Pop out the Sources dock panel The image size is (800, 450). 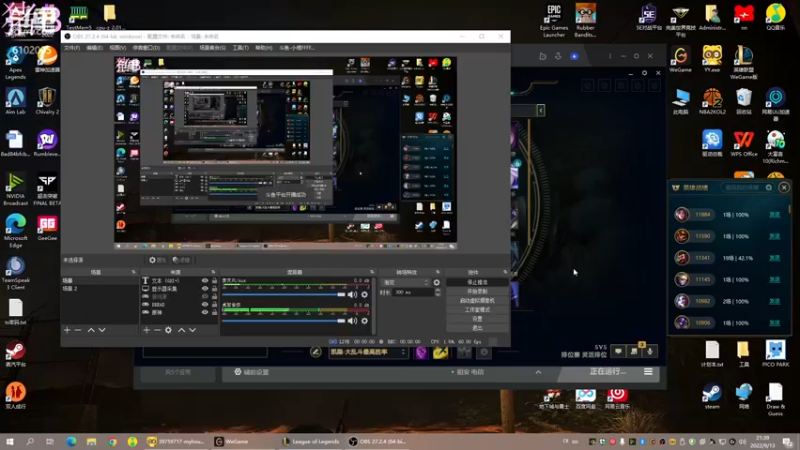click(x=213, y=272)
